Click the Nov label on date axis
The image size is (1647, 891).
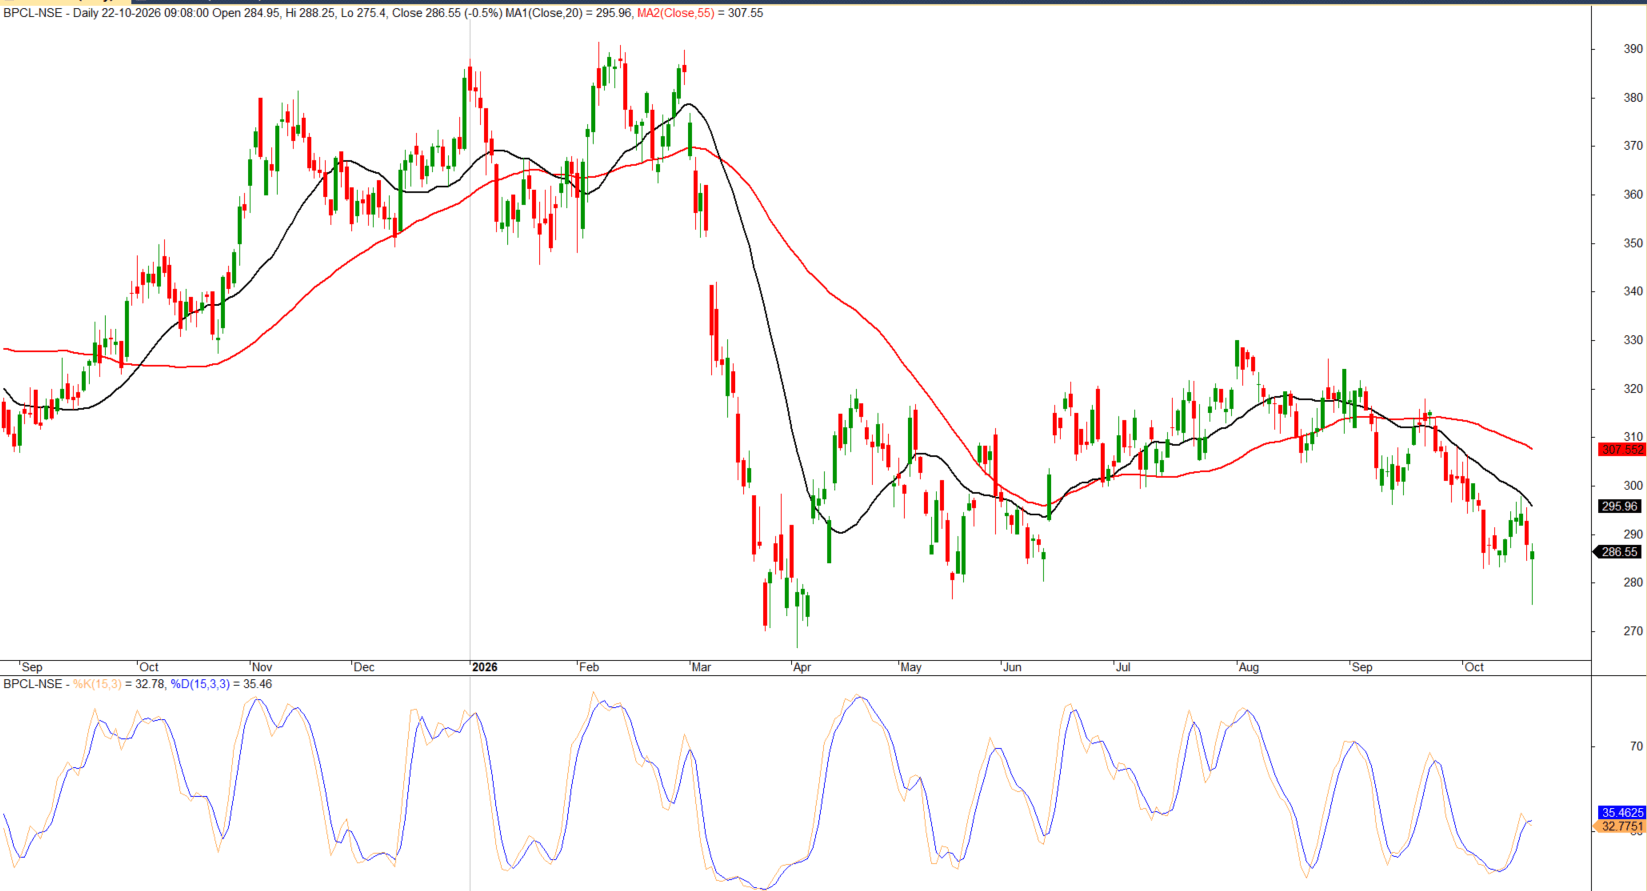coord(262,667)
